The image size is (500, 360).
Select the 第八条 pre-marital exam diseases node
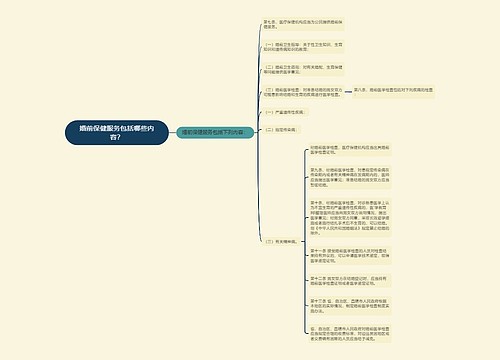393,90
